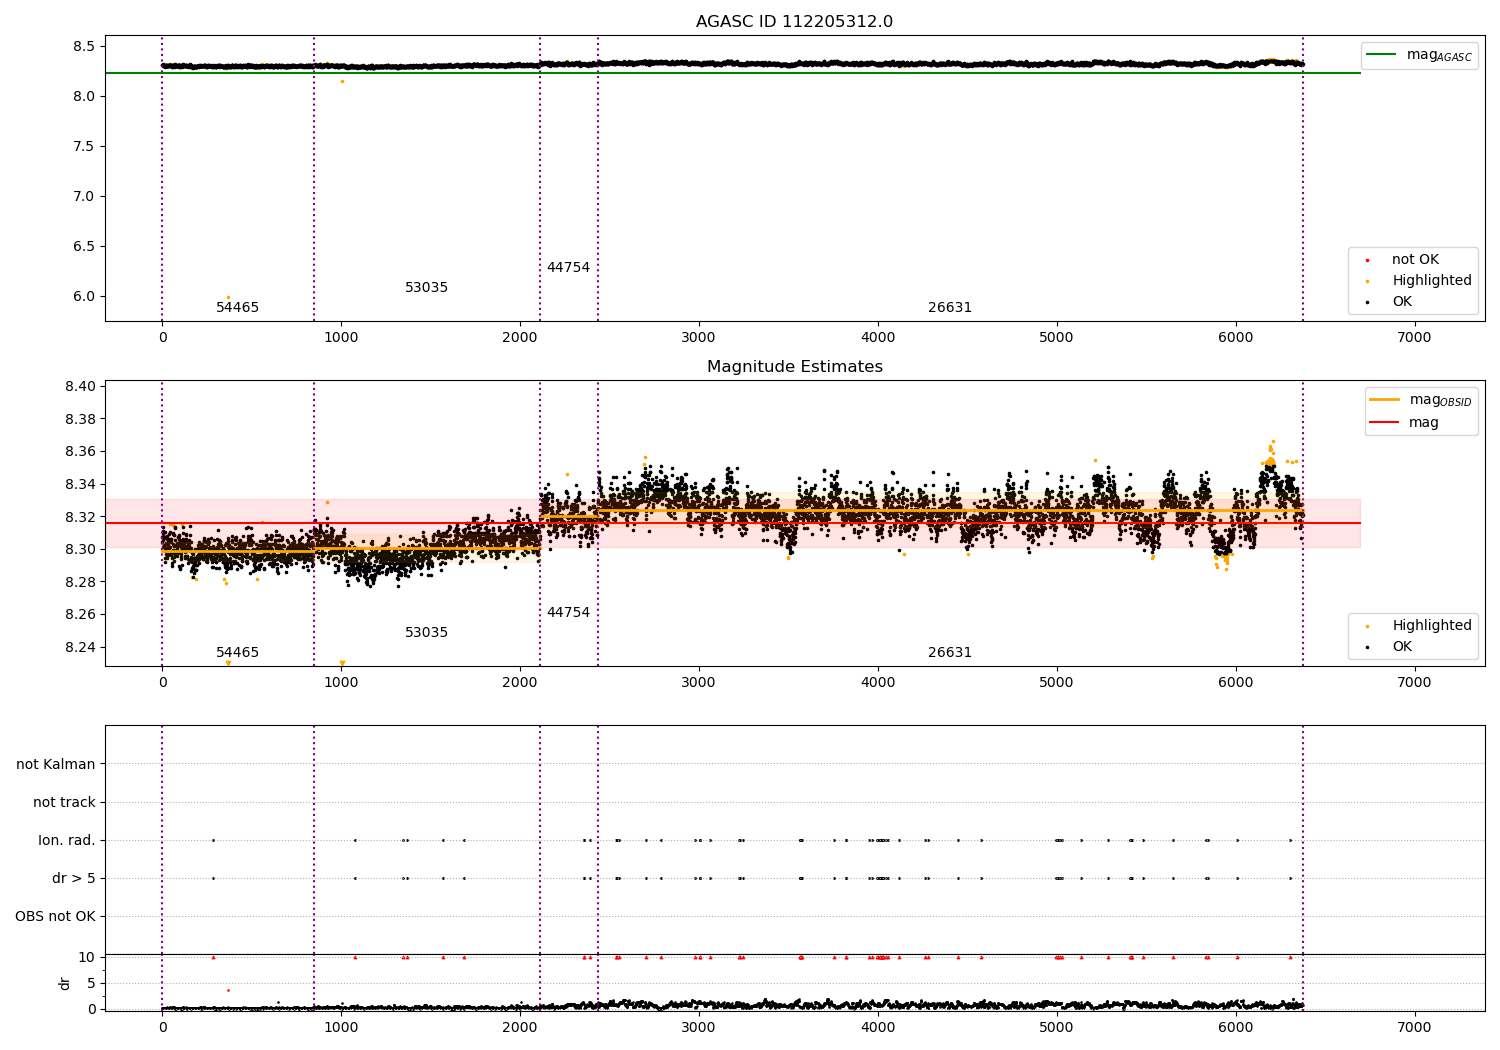Select "not OK" entry in top plot legend
The height and width of the screenshot is (1050, 1500).
1415,260
